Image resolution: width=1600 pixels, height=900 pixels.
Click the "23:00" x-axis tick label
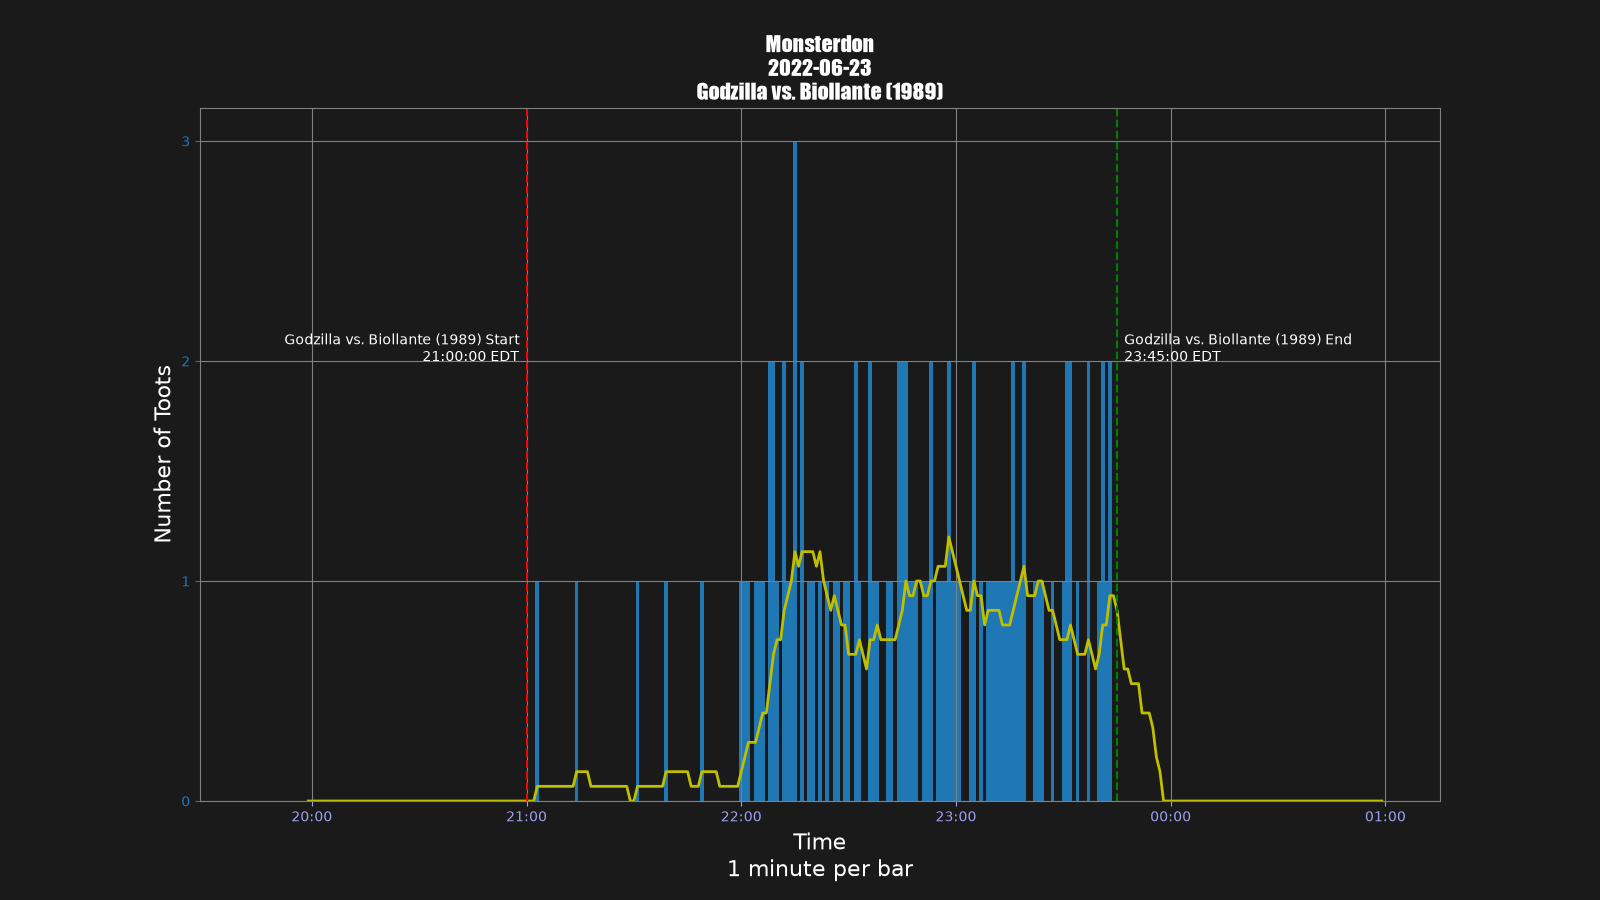point(956,817)
